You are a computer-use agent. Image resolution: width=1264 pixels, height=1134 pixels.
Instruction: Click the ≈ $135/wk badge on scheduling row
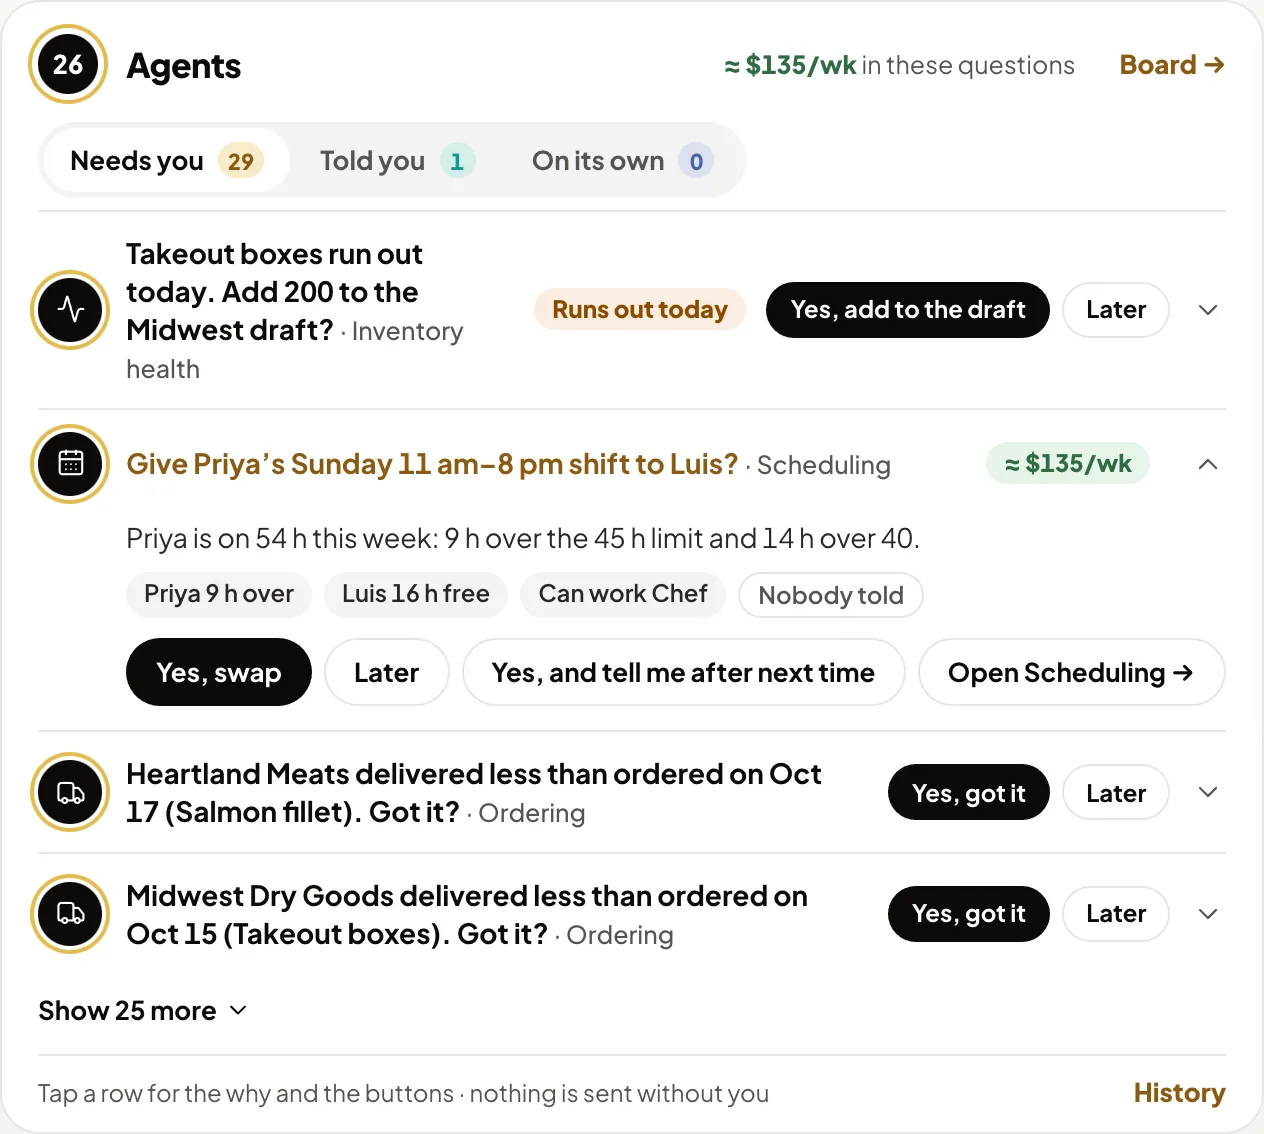pyautogui.click(x=1068, y=464)
